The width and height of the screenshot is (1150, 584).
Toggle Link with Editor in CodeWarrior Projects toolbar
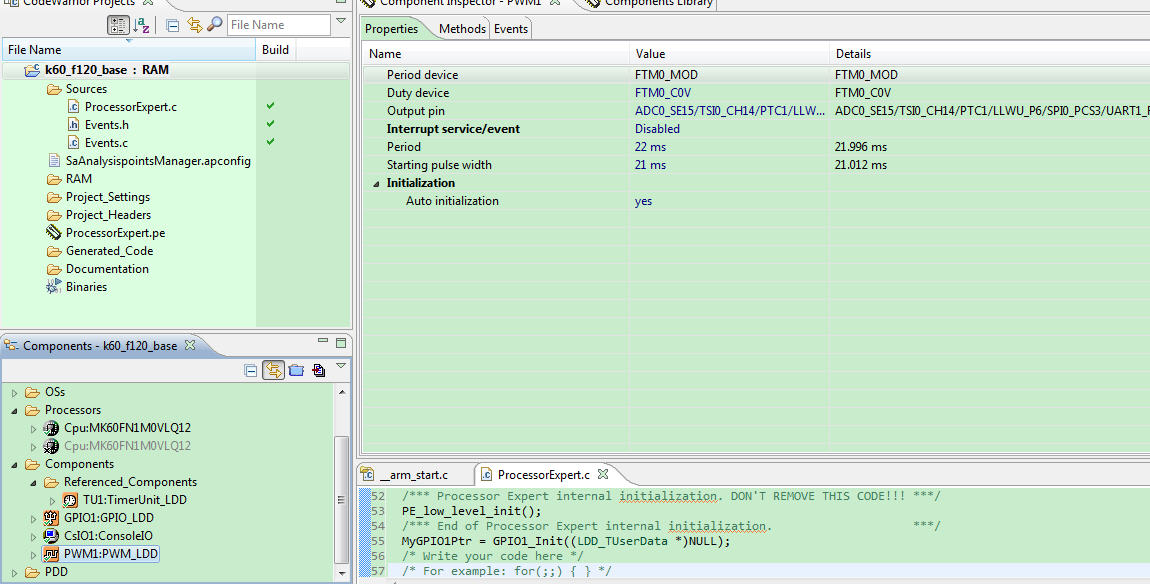pyautogui.click(x=194, y=25)
